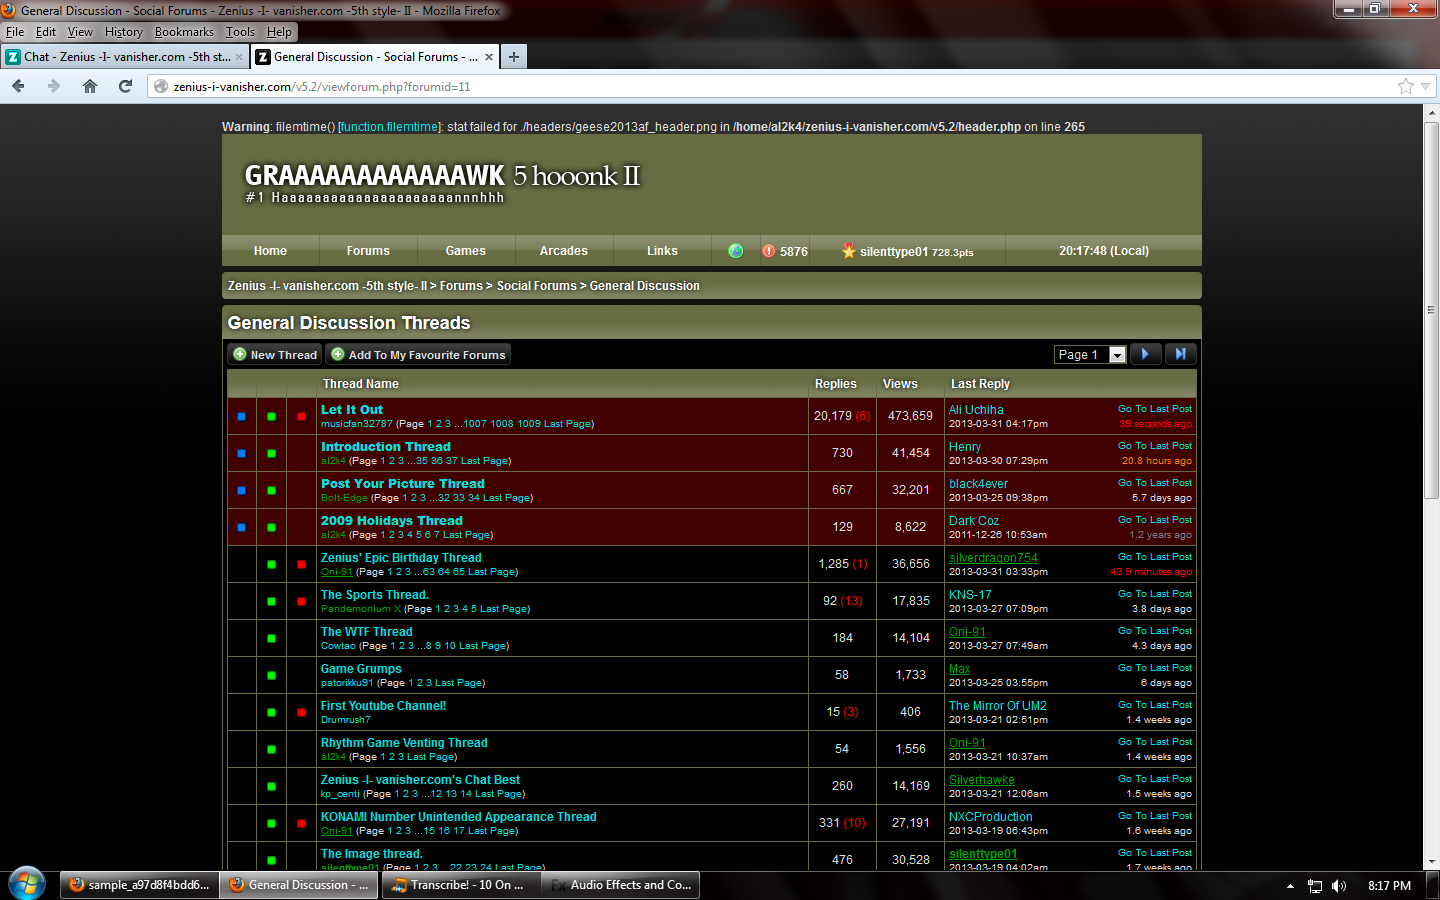
Task: Click the sample_a97d8f4bdd6 taskbar item
Action: point(139,885)
